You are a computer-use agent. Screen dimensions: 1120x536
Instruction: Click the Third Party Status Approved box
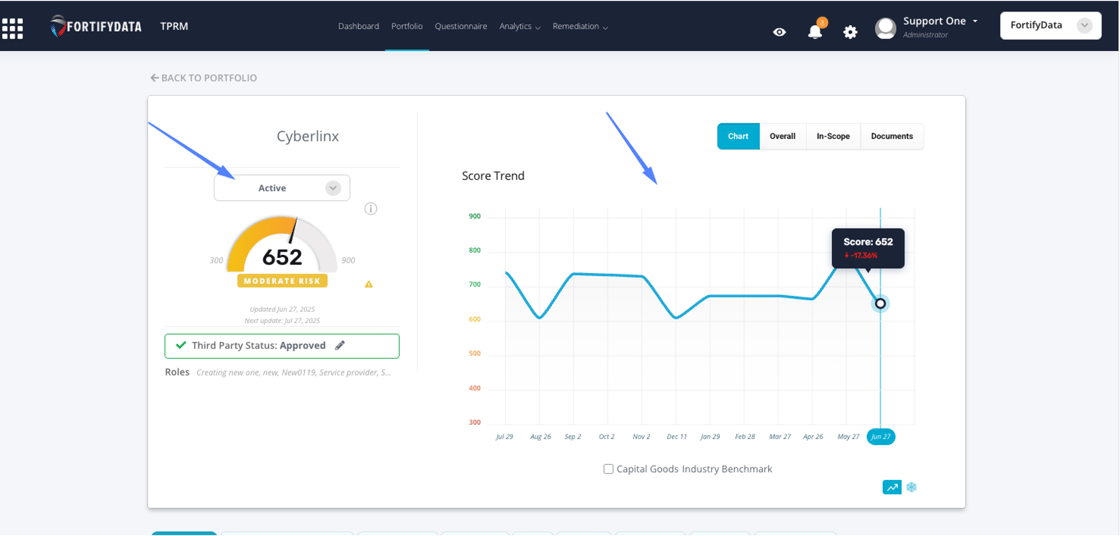pyautogui.click(x=282, y=346)
